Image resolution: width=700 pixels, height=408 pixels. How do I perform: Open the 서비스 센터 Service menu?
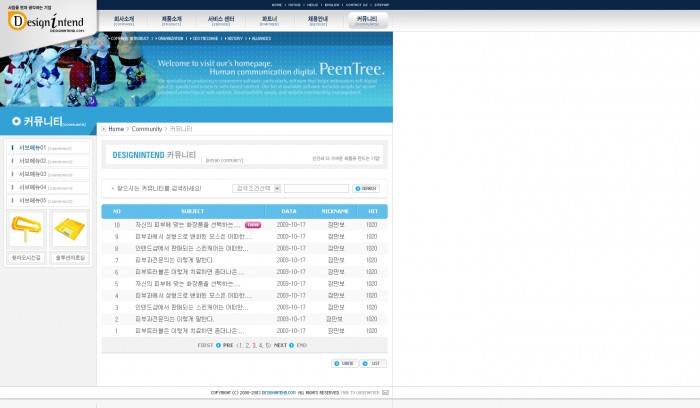(221, 21)
